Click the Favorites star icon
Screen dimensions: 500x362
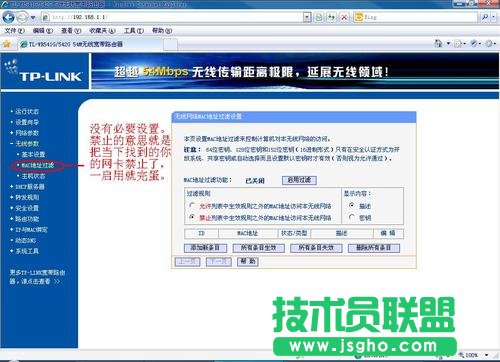(7, 44)
